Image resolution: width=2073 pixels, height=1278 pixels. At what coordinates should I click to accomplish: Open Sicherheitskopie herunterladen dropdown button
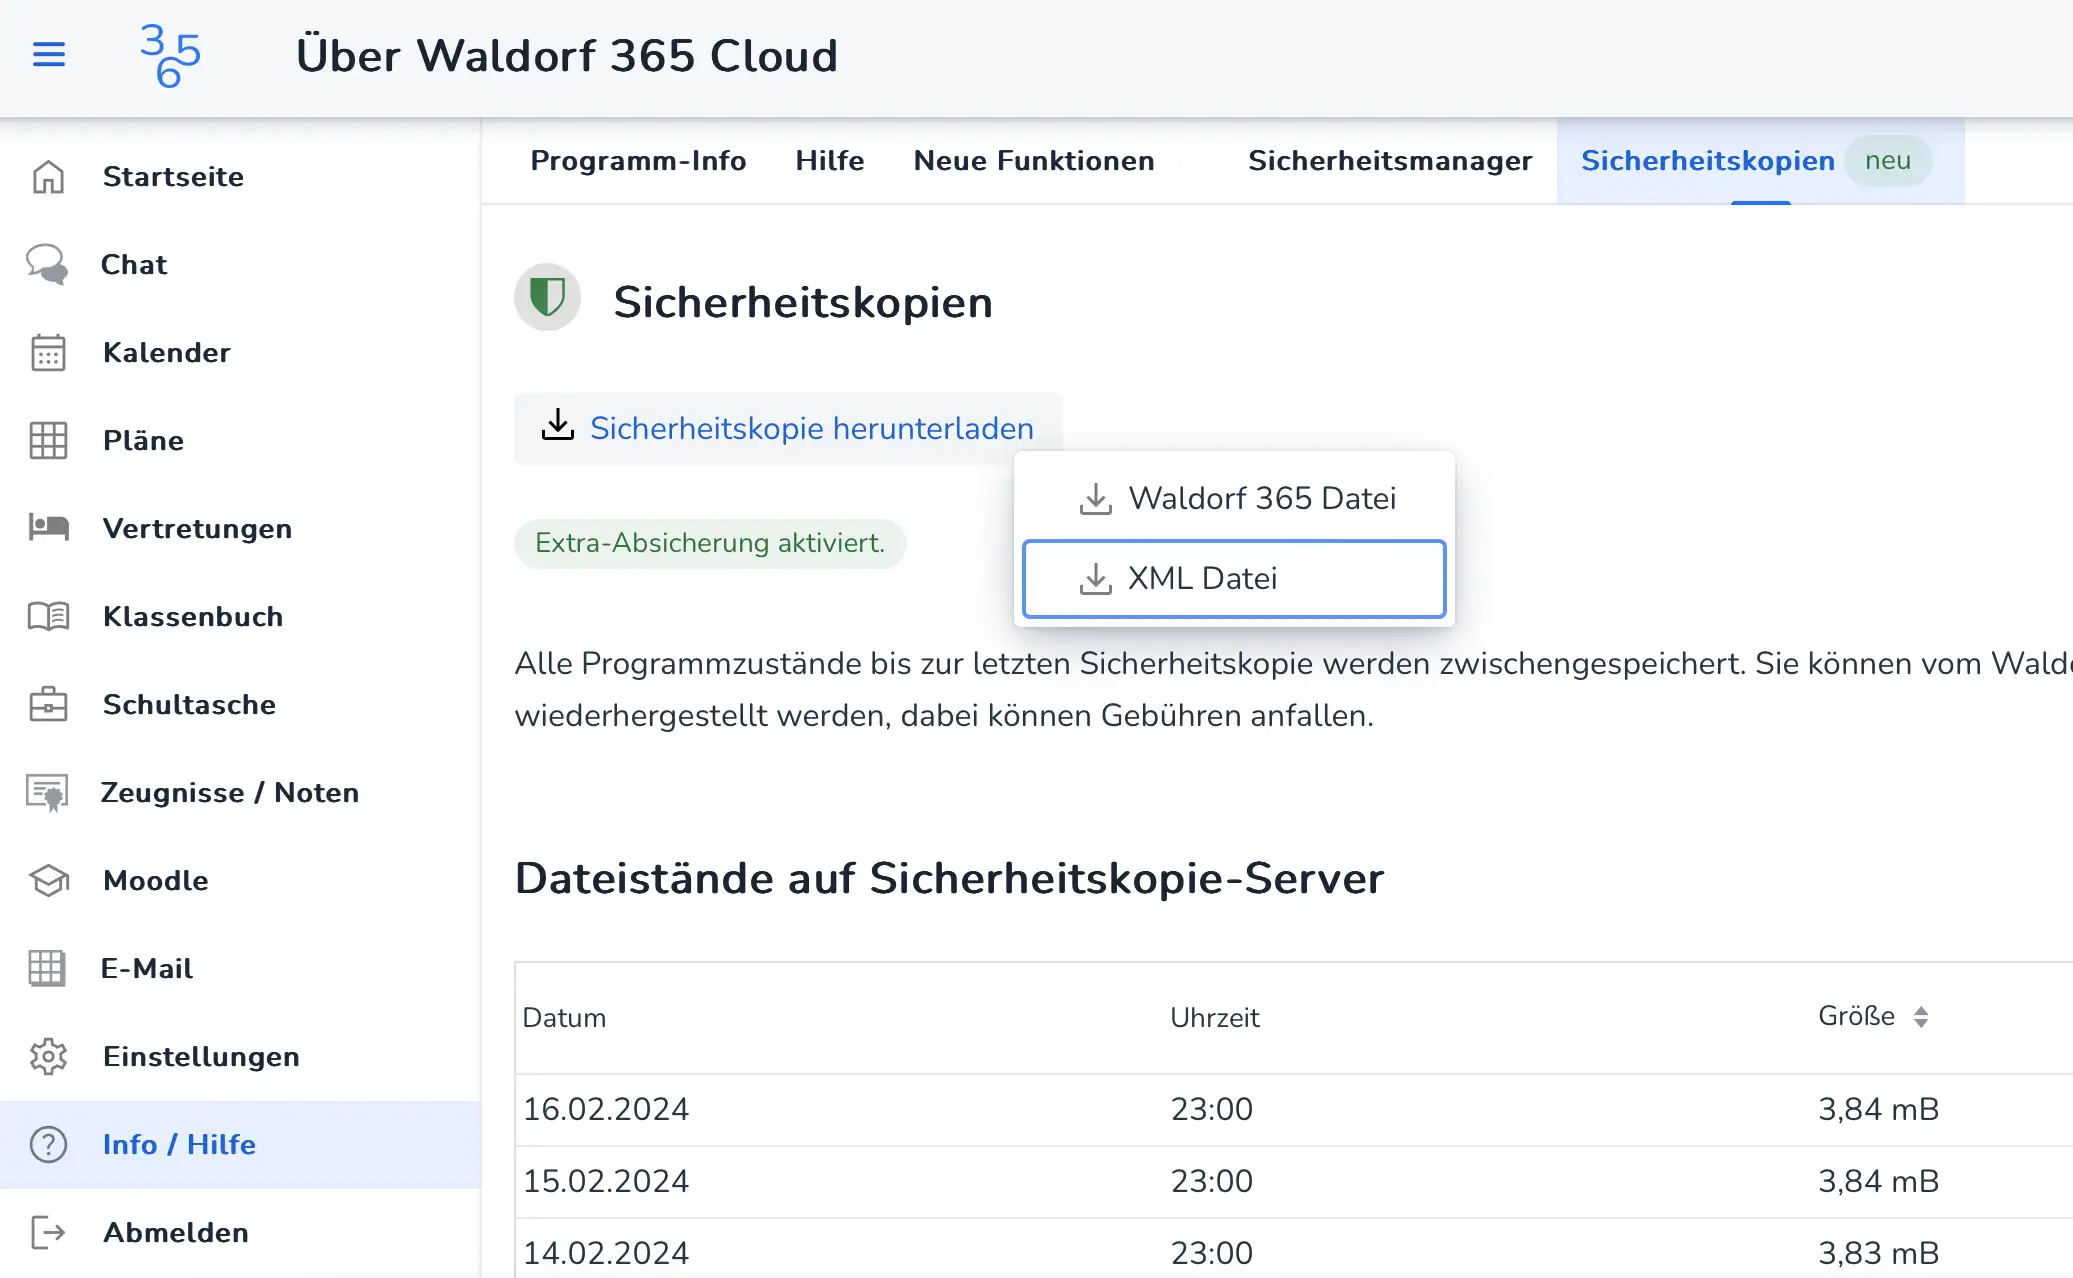(788, 428)
